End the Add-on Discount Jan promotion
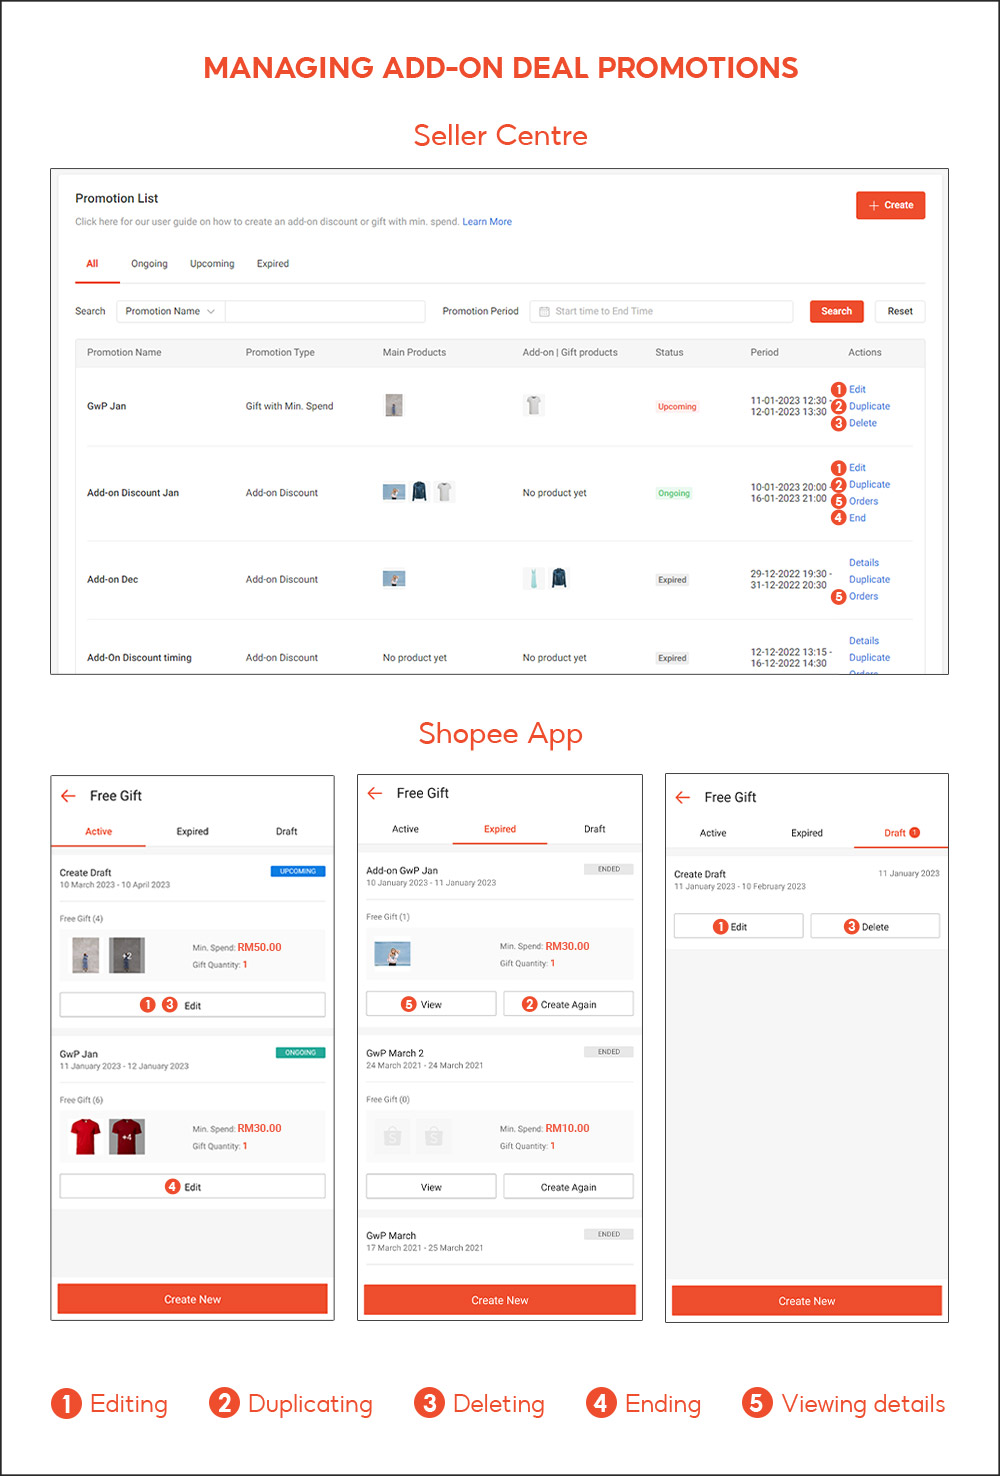Viewport: 1000px width, 1476px height. point(856,518)
